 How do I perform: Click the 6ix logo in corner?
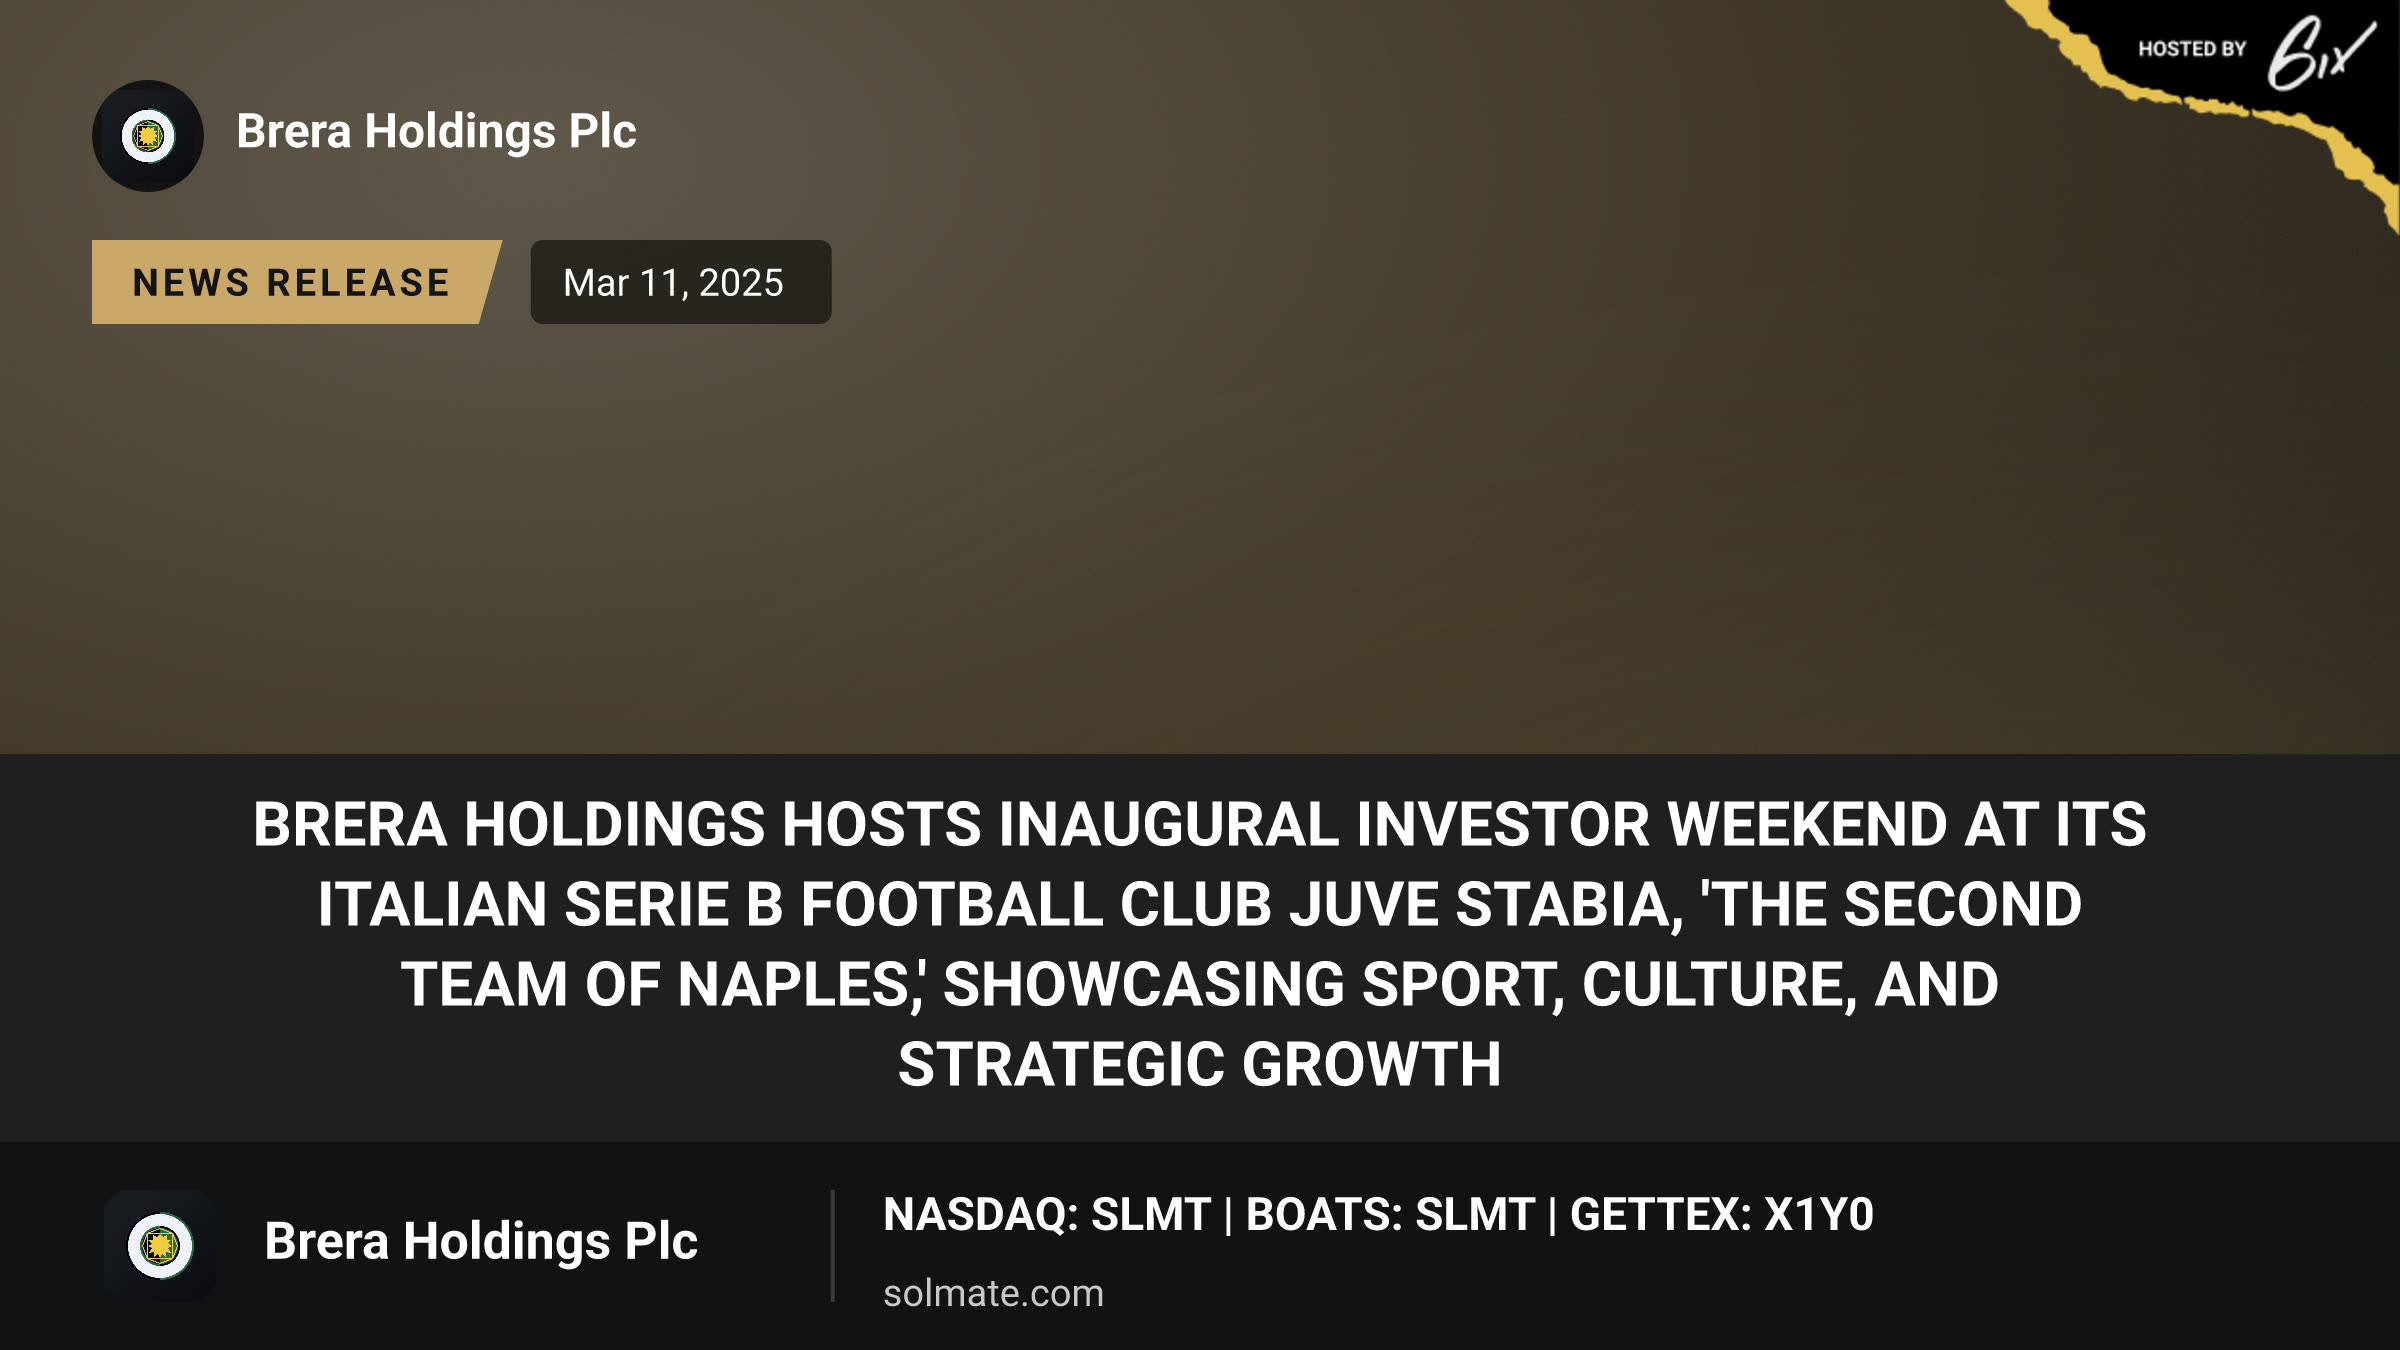2320,52
